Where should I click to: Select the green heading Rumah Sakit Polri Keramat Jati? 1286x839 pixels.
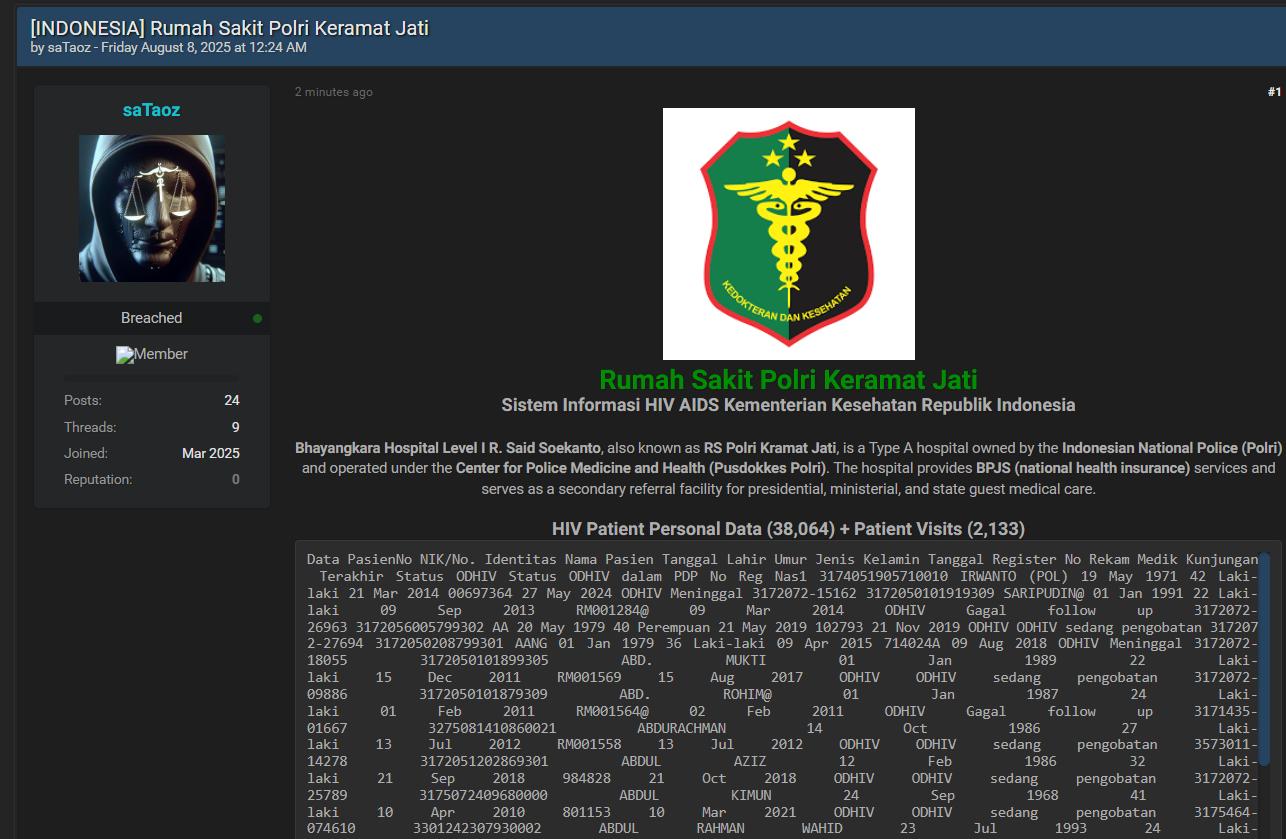pyautogui.click(x=789, y=380)
